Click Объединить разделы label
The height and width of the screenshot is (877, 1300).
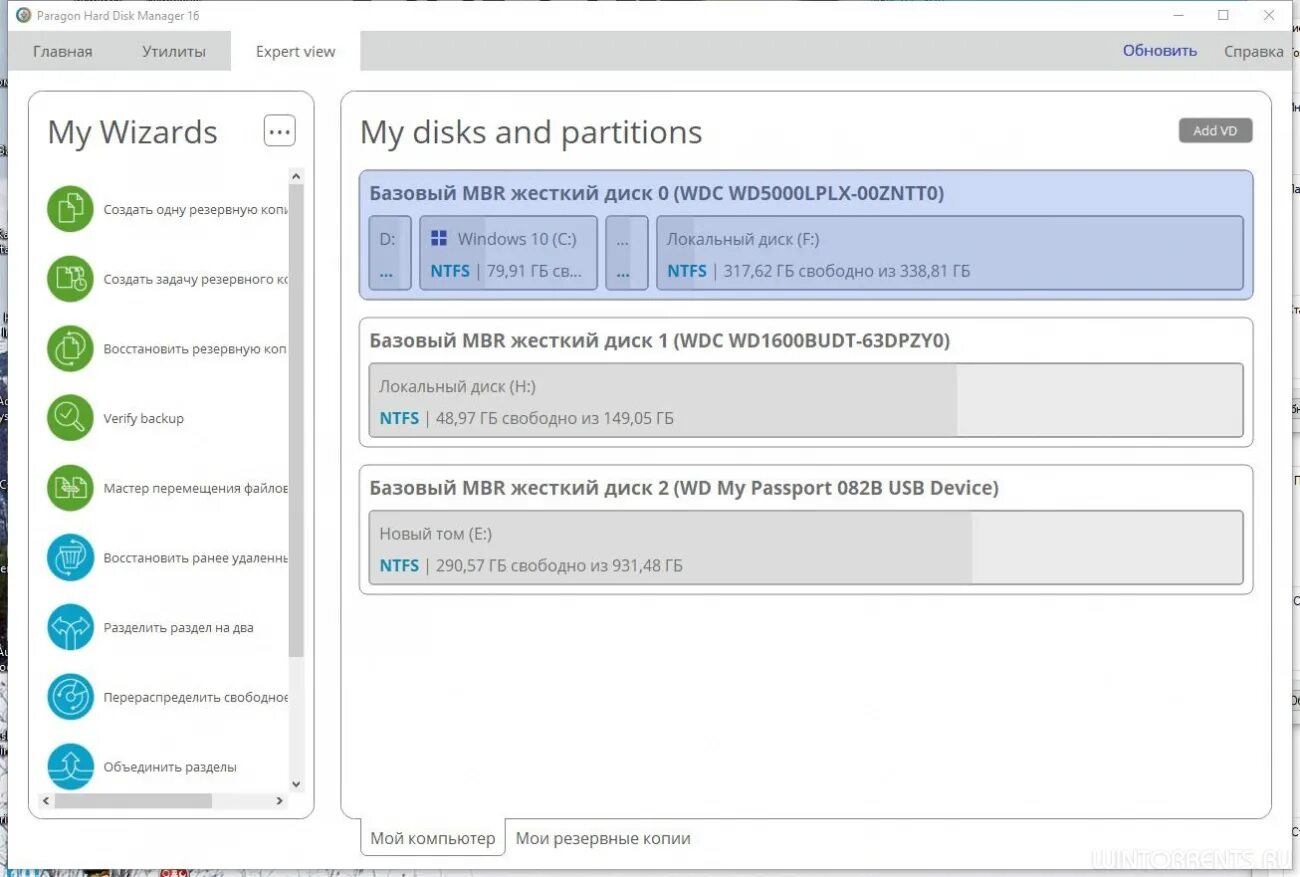(x=170, y=767)
